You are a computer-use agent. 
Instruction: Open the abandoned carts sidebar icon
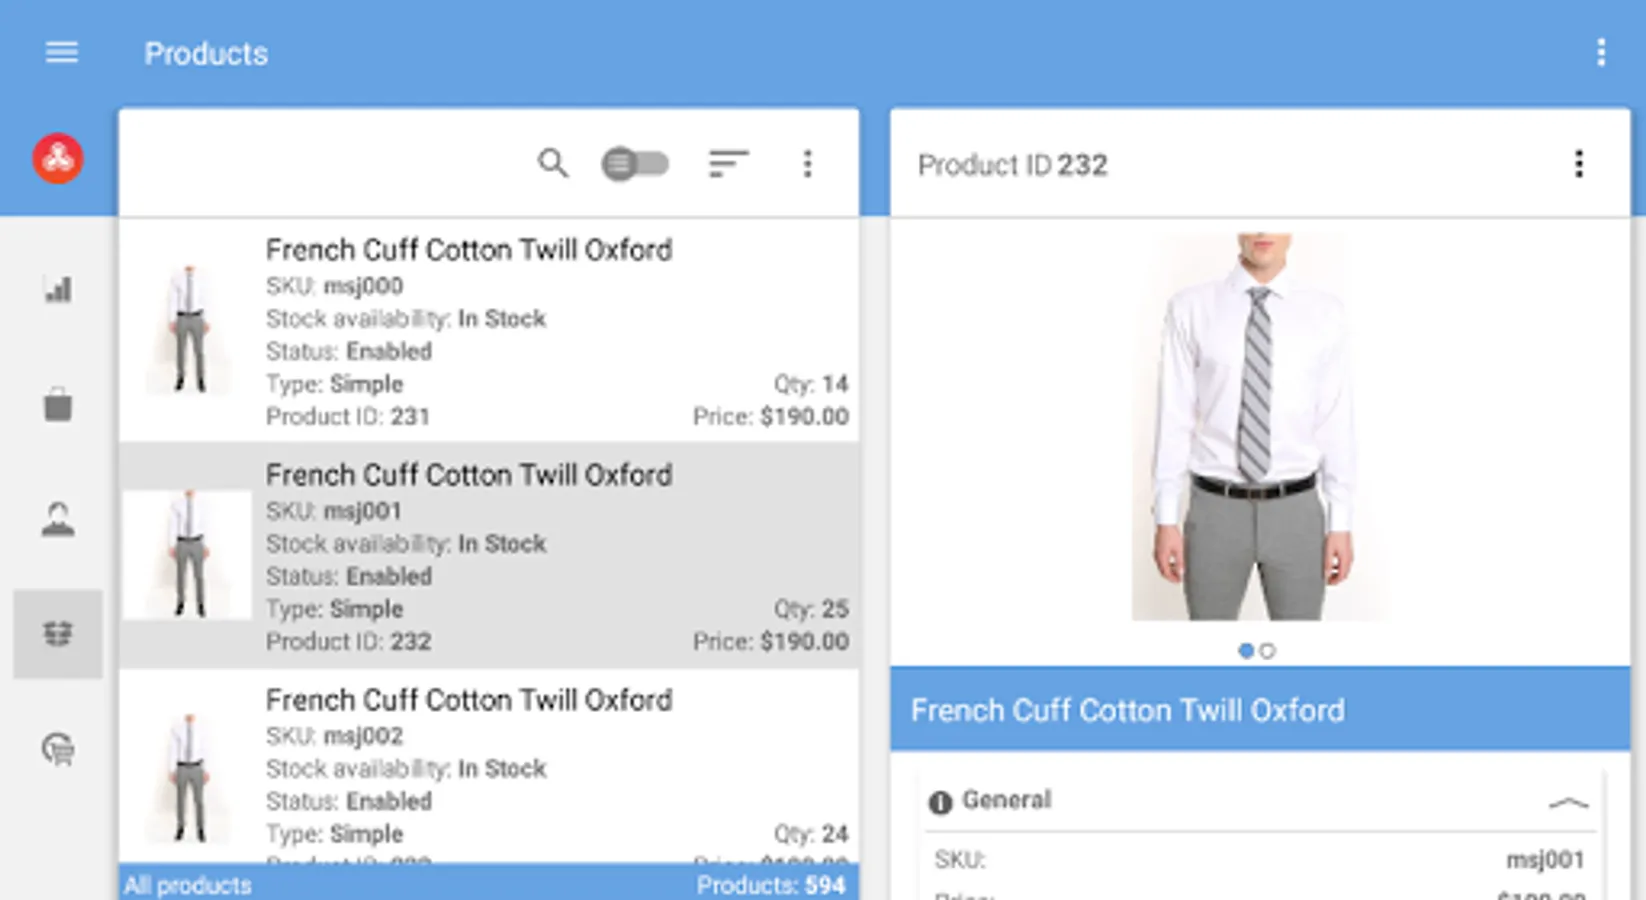(58, 749)
